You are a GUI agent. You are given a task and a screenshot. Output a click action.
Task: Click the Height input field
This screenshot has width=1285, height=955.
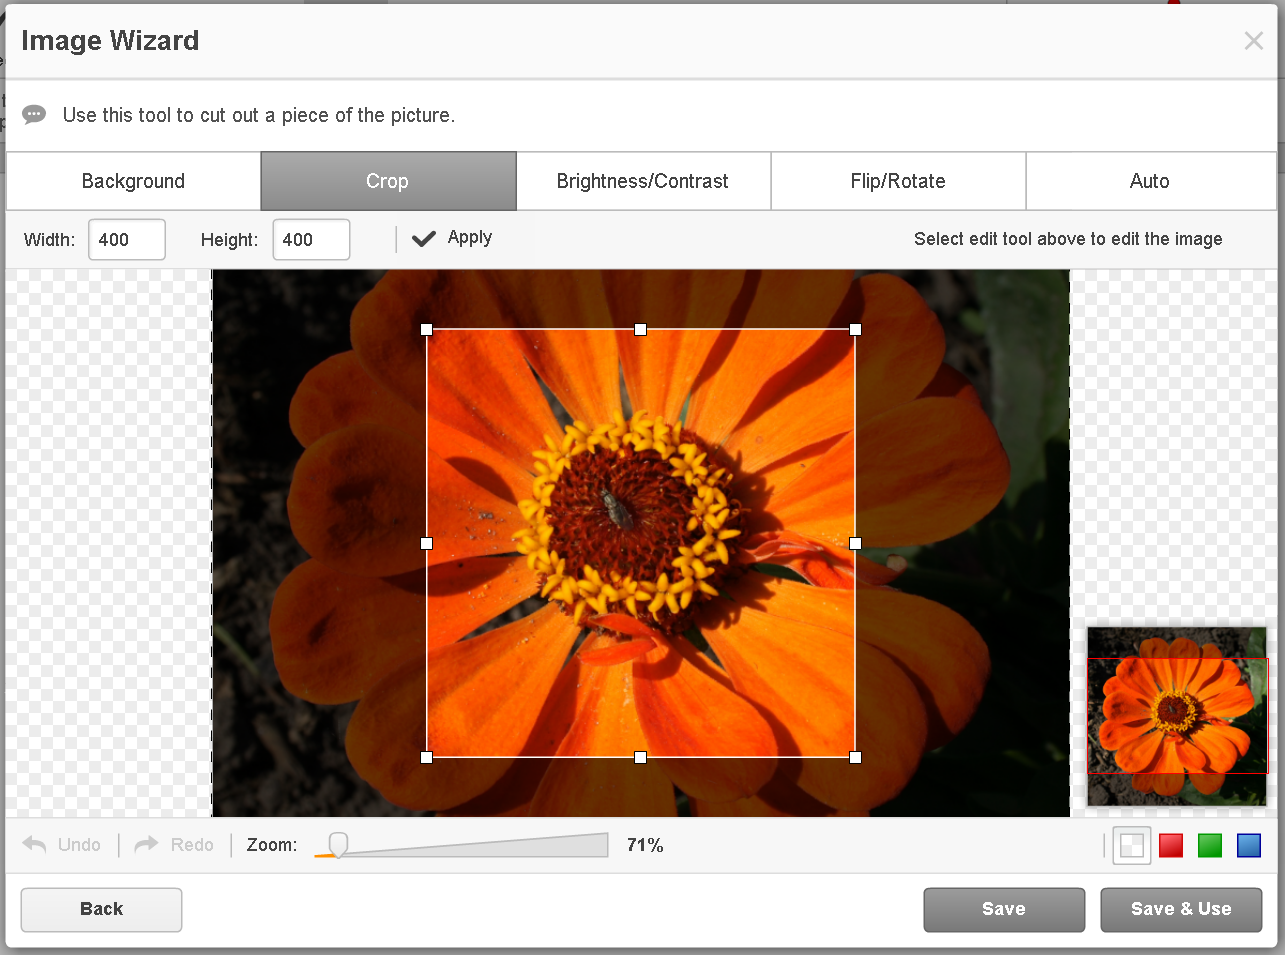click(311, 239)
